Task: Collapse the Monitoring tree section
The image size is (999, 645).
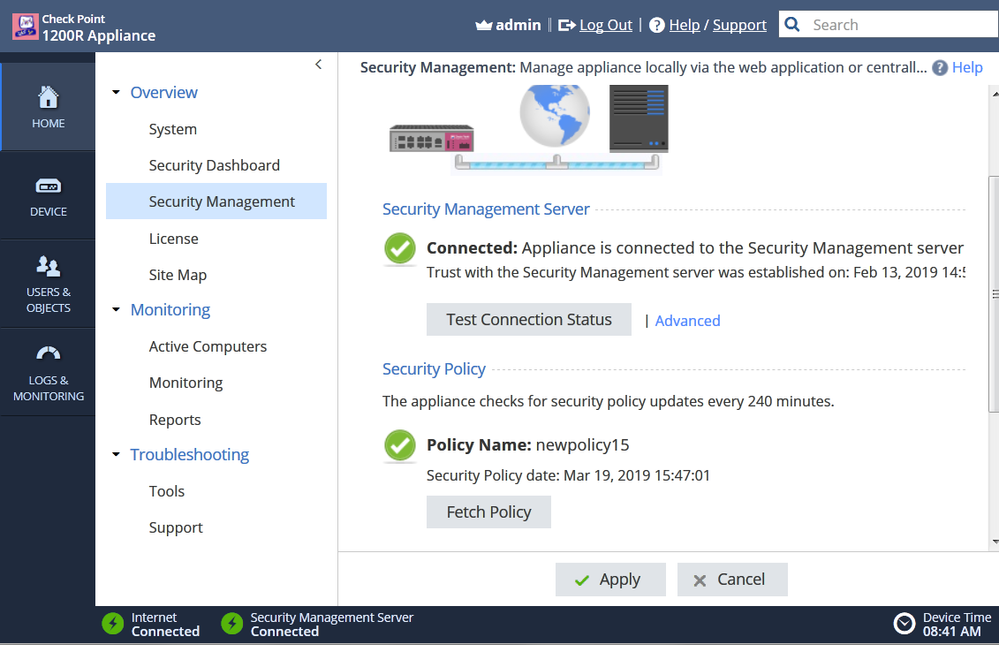Action: tap(116, 310)
